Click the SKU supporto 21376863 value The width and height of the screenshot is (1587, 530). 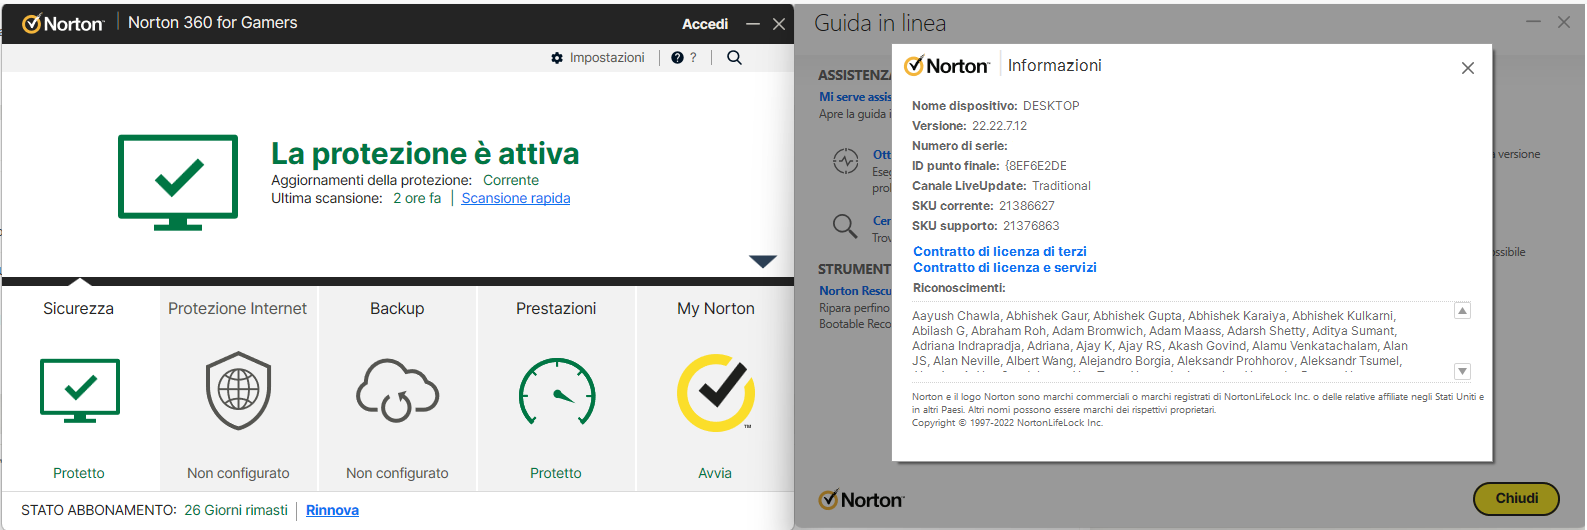pos(1031,226)
